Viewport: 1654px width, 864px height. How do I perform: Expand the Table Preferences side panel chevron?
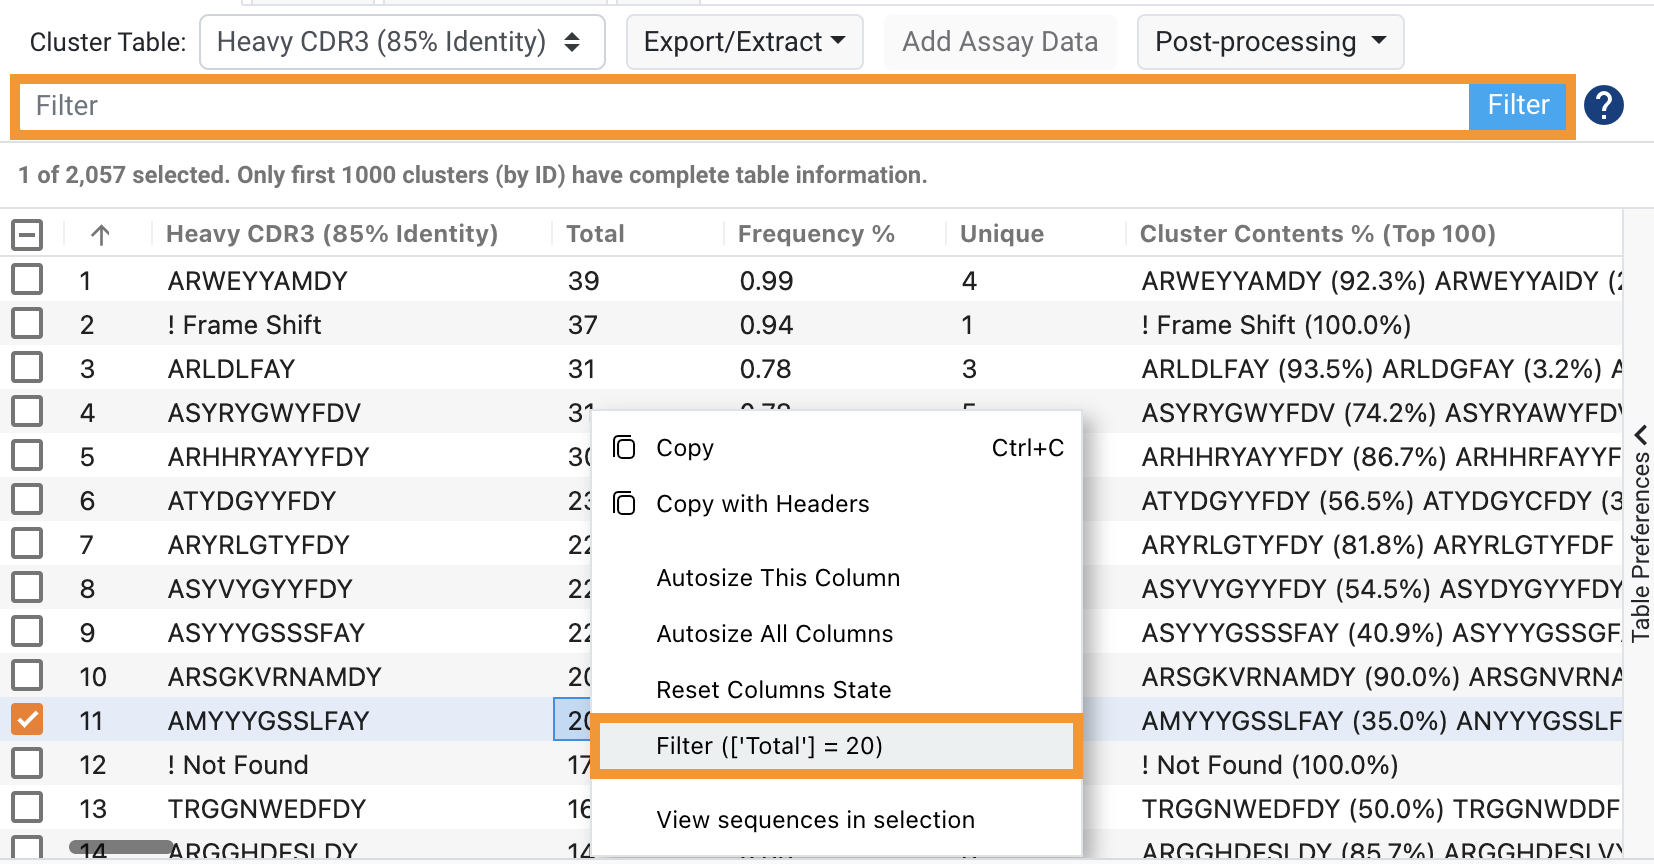pyautogui.click(x=1640, y=435)
